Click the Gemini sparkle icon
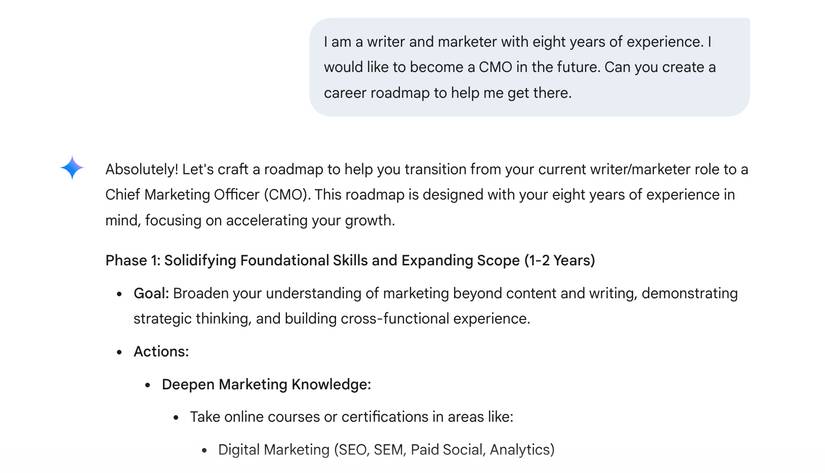825x473 pixels. [x=72, y=169]
